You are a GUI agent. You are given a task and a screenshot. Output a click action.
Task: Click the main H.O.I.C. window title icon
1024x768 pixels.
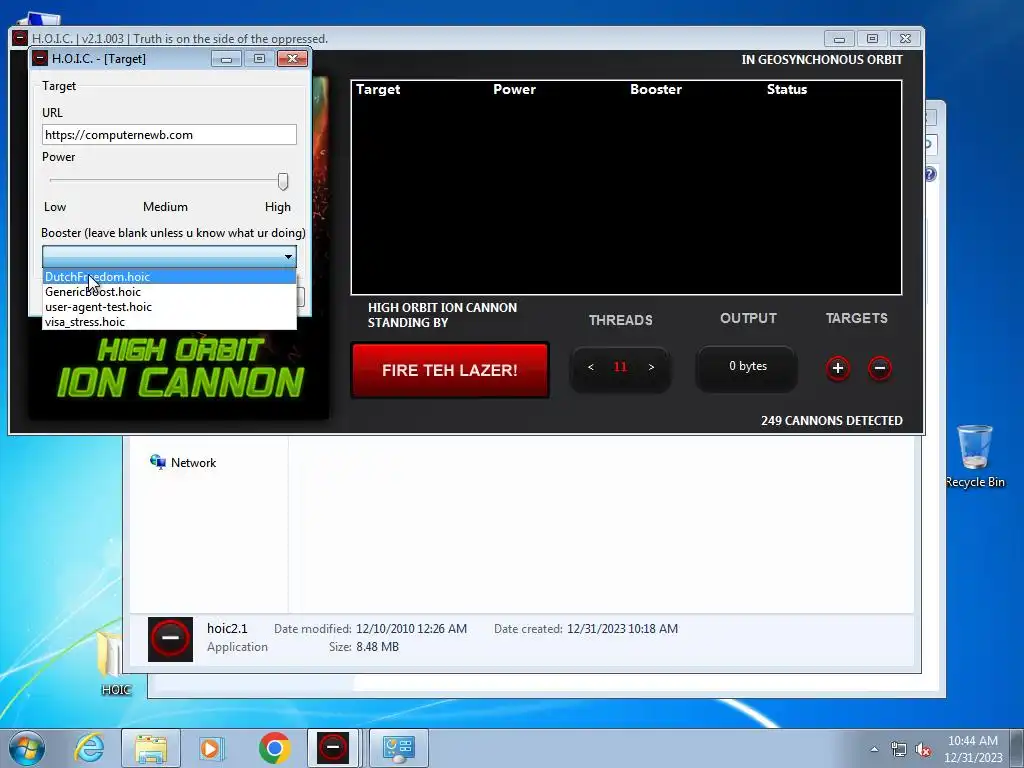click(20, 38)
